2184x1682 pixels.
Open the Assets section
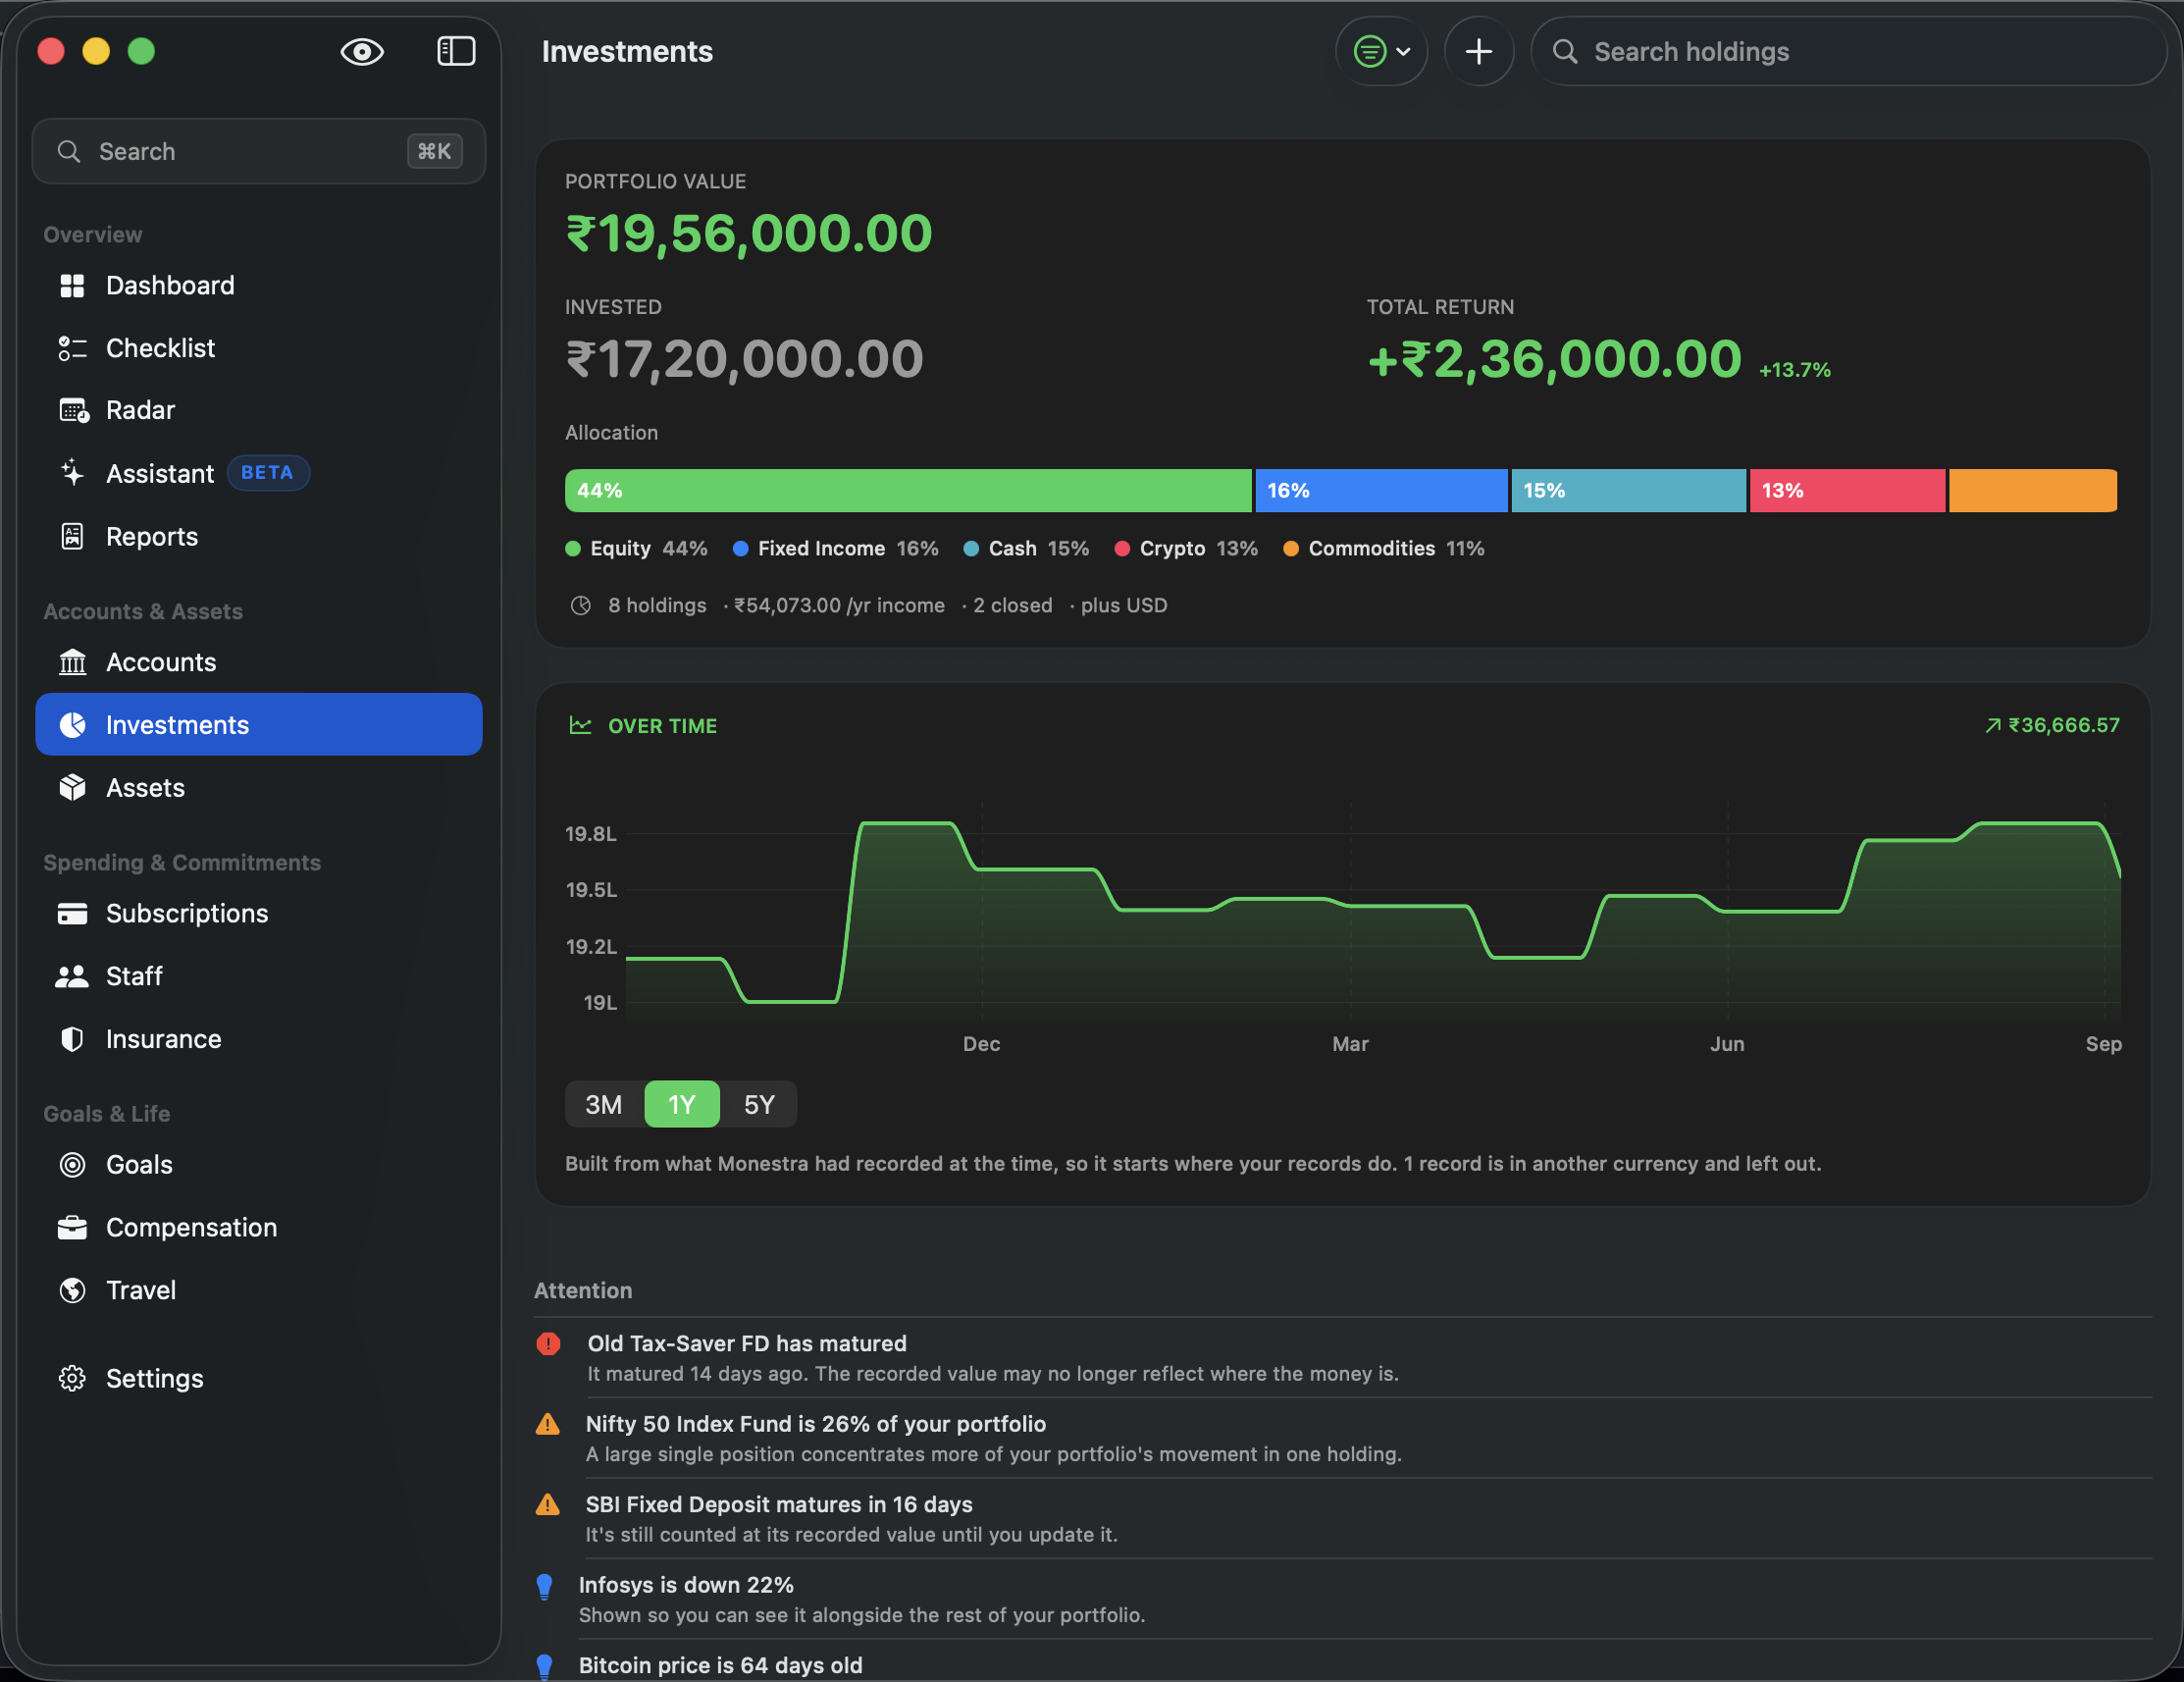(259, 788)
